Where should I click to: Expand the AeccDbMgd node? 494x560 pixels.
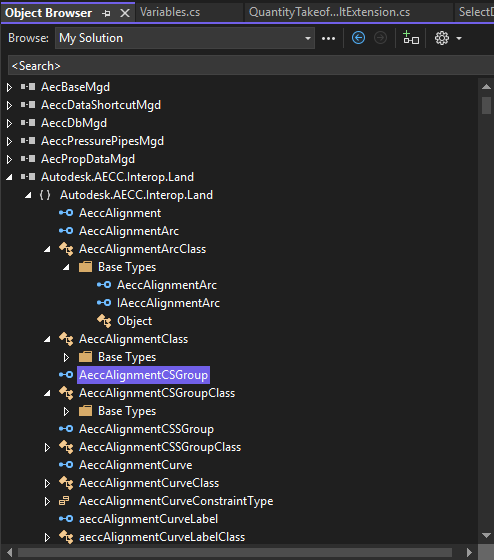[9, 123]
